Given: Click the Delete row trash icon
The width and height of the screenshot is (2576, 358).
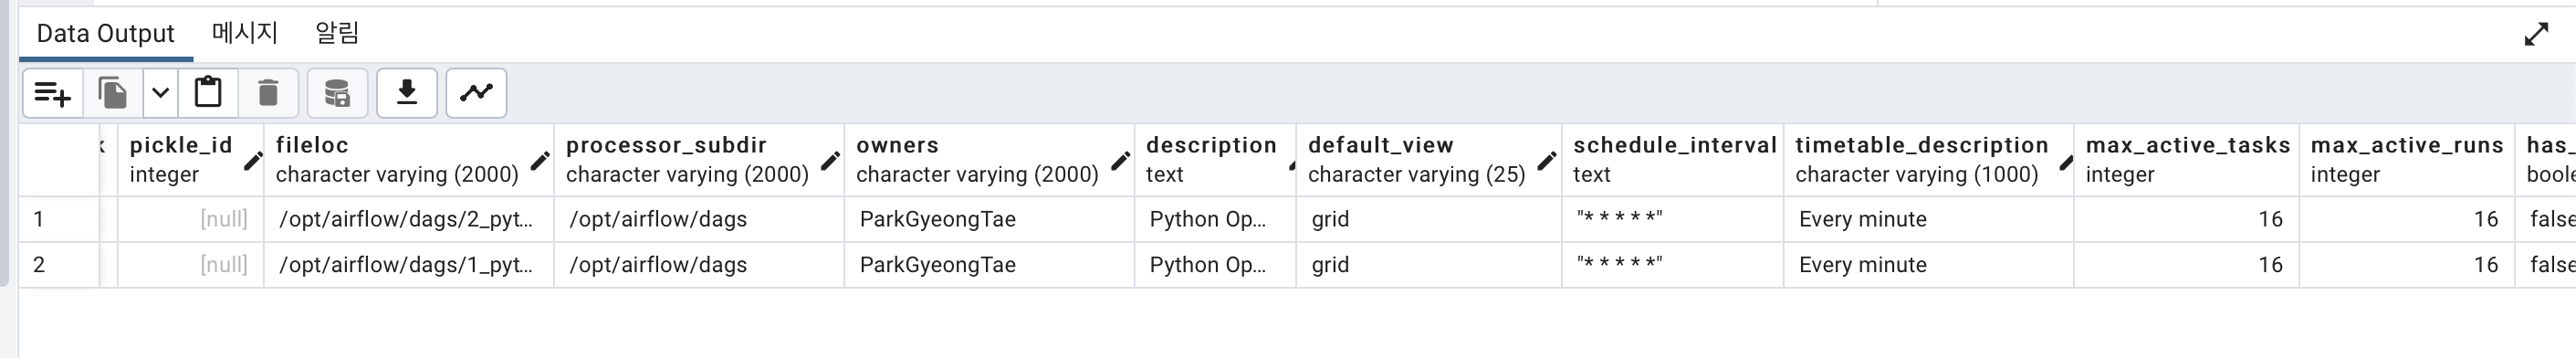Looking at the screenshot, I should click(268, 93).
